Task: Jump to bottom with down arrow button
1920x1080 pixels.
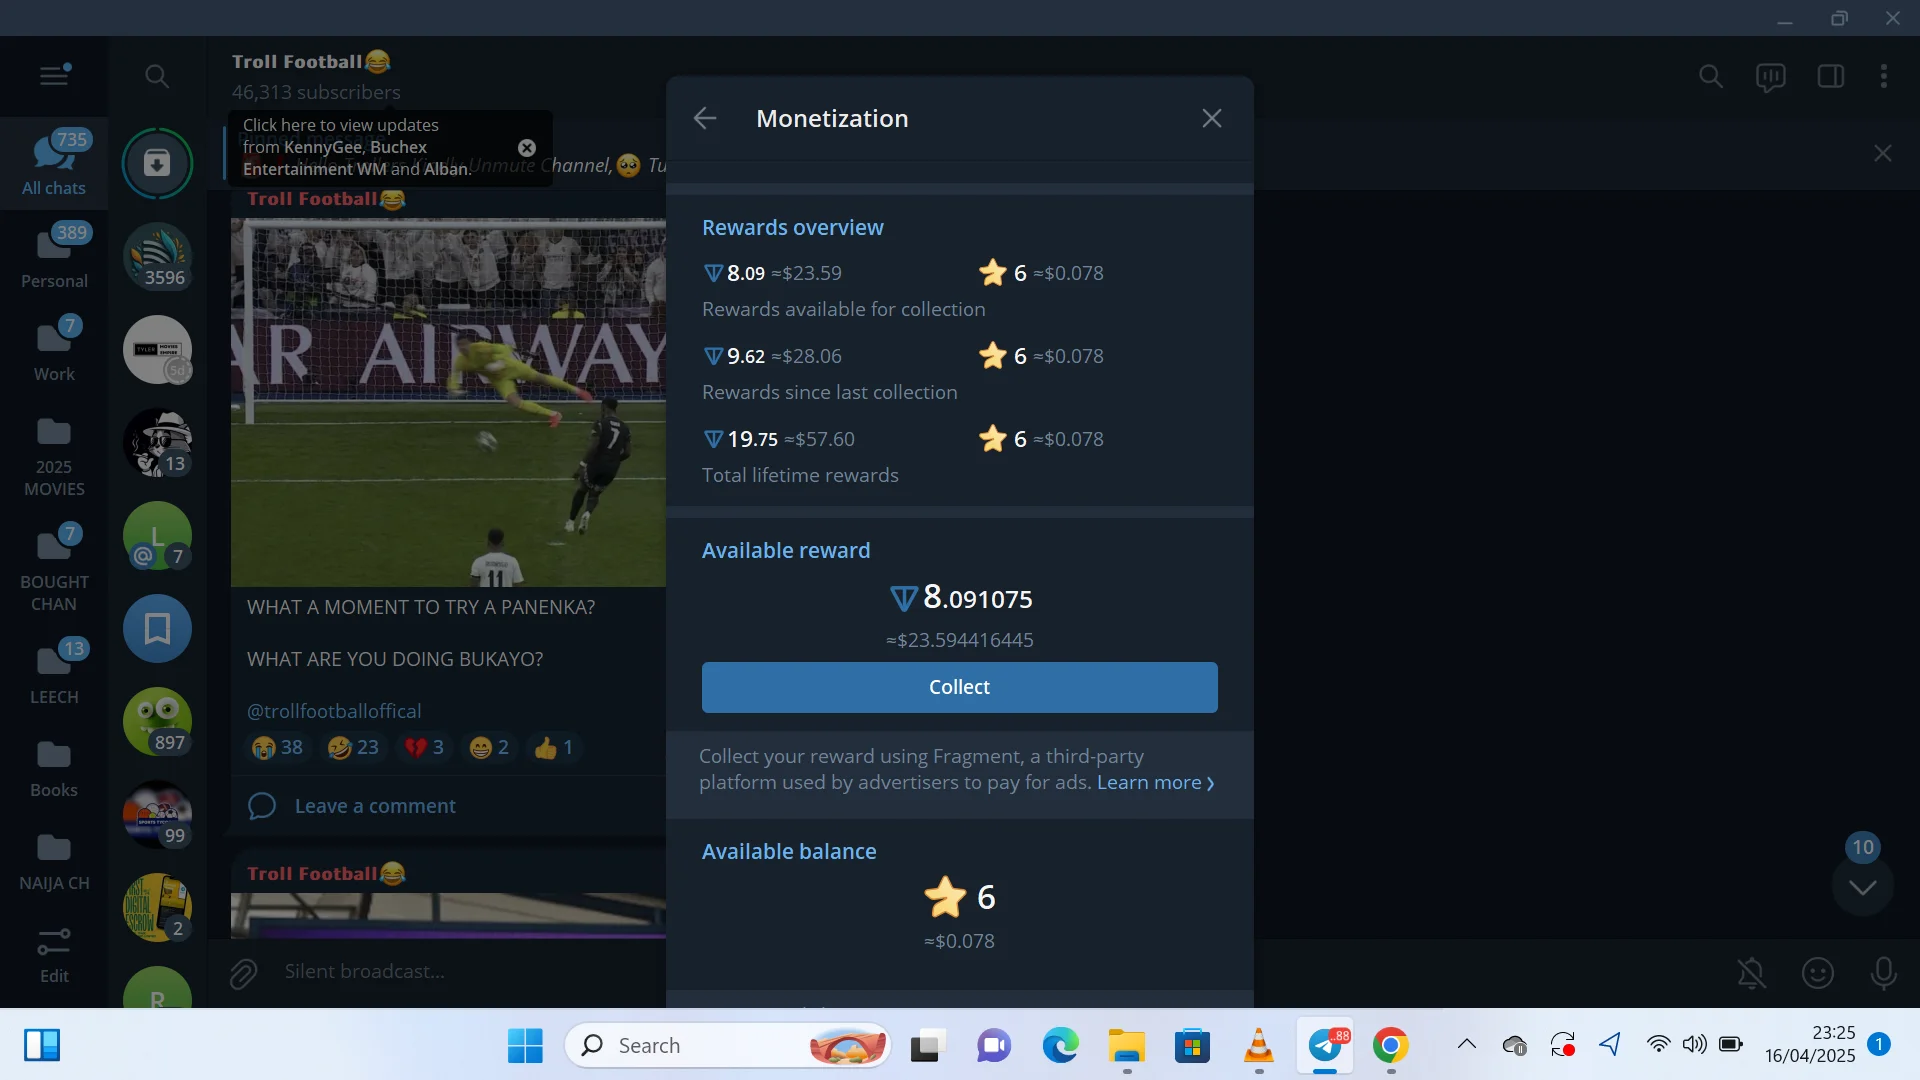Action: tap(1862, 887)
